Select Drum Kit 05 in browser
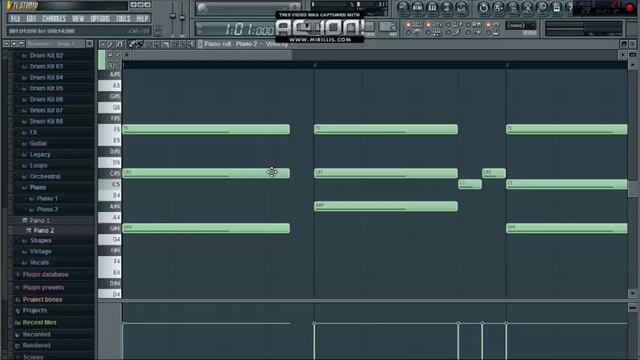Image resolution: width=640 pixels, height=360 pixels. pos(46,88)
